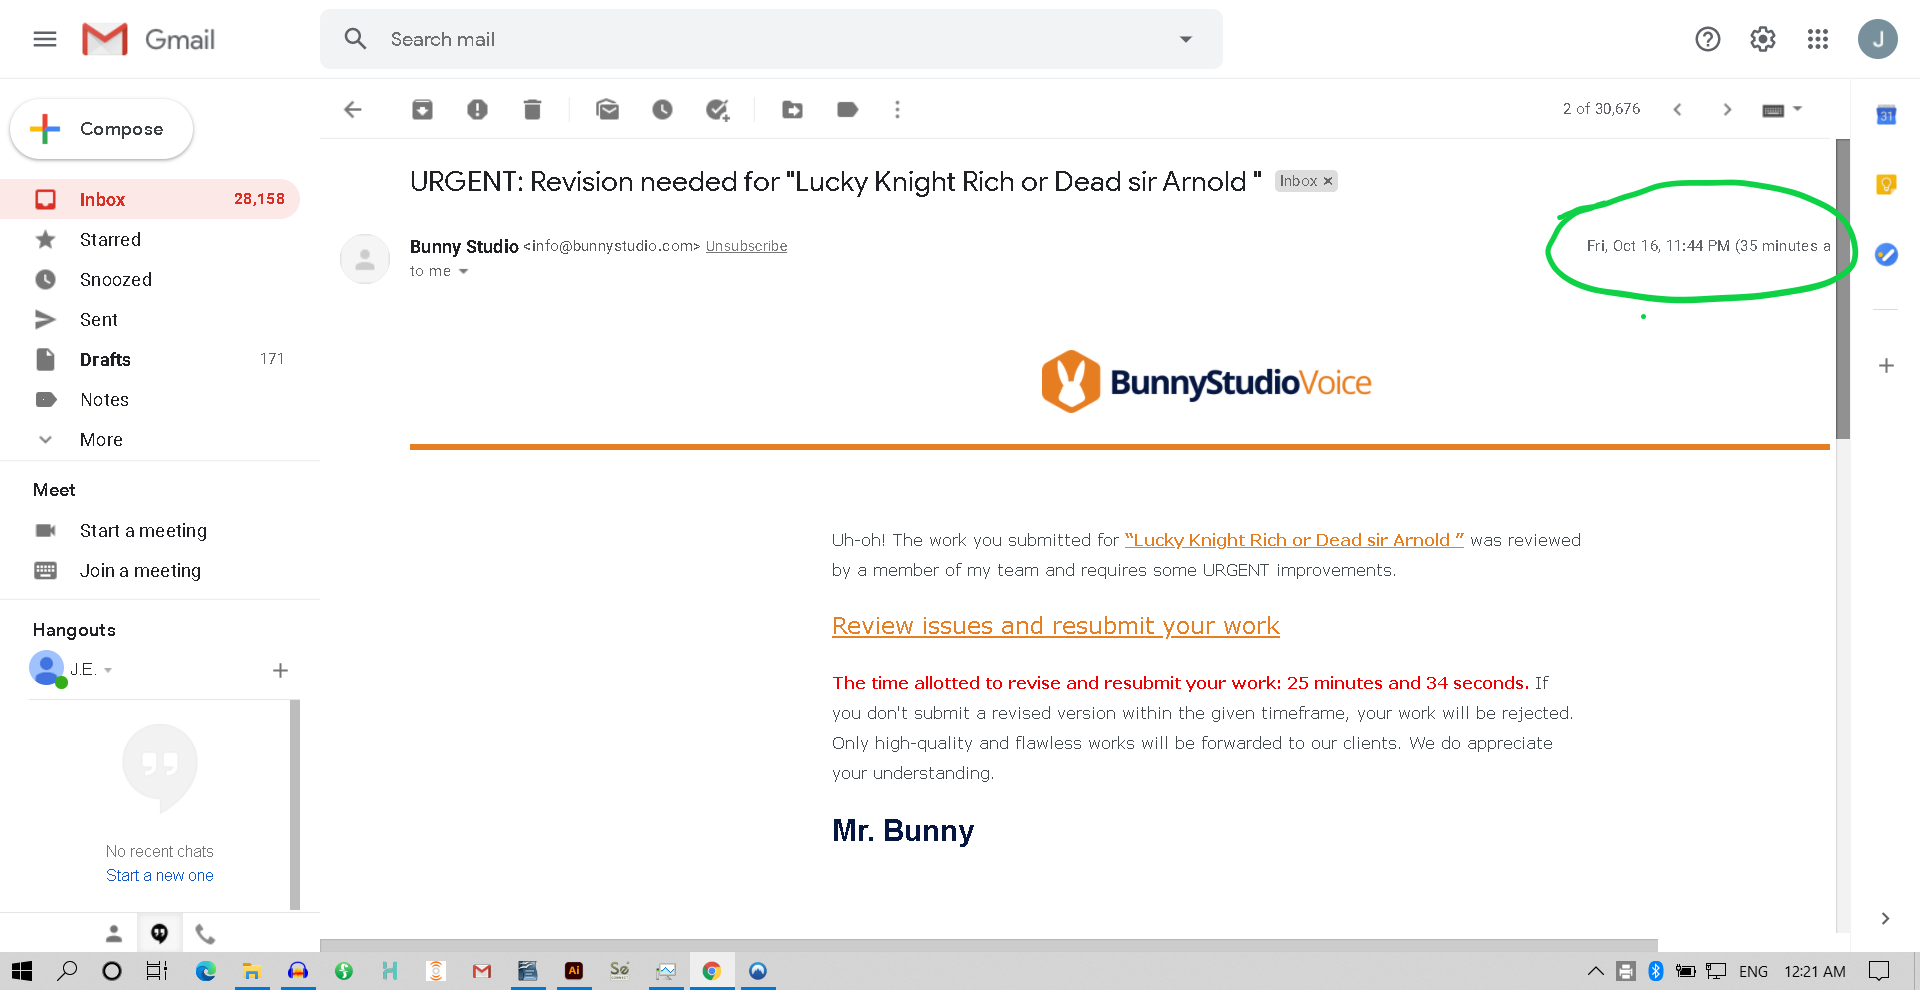Open the Starred folder
This screenshot has height=990, width=1920.
tap(110, 240)
